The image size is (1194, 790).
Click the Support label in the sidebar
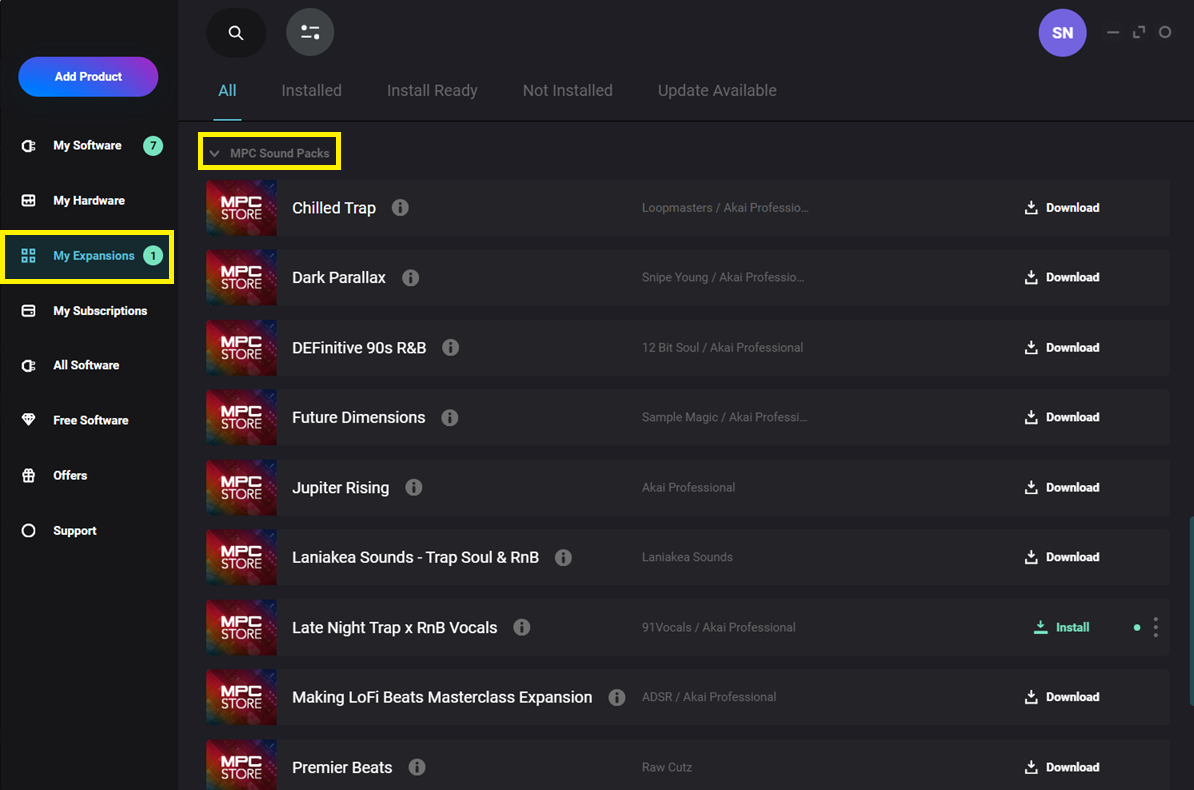coord(75,531)
